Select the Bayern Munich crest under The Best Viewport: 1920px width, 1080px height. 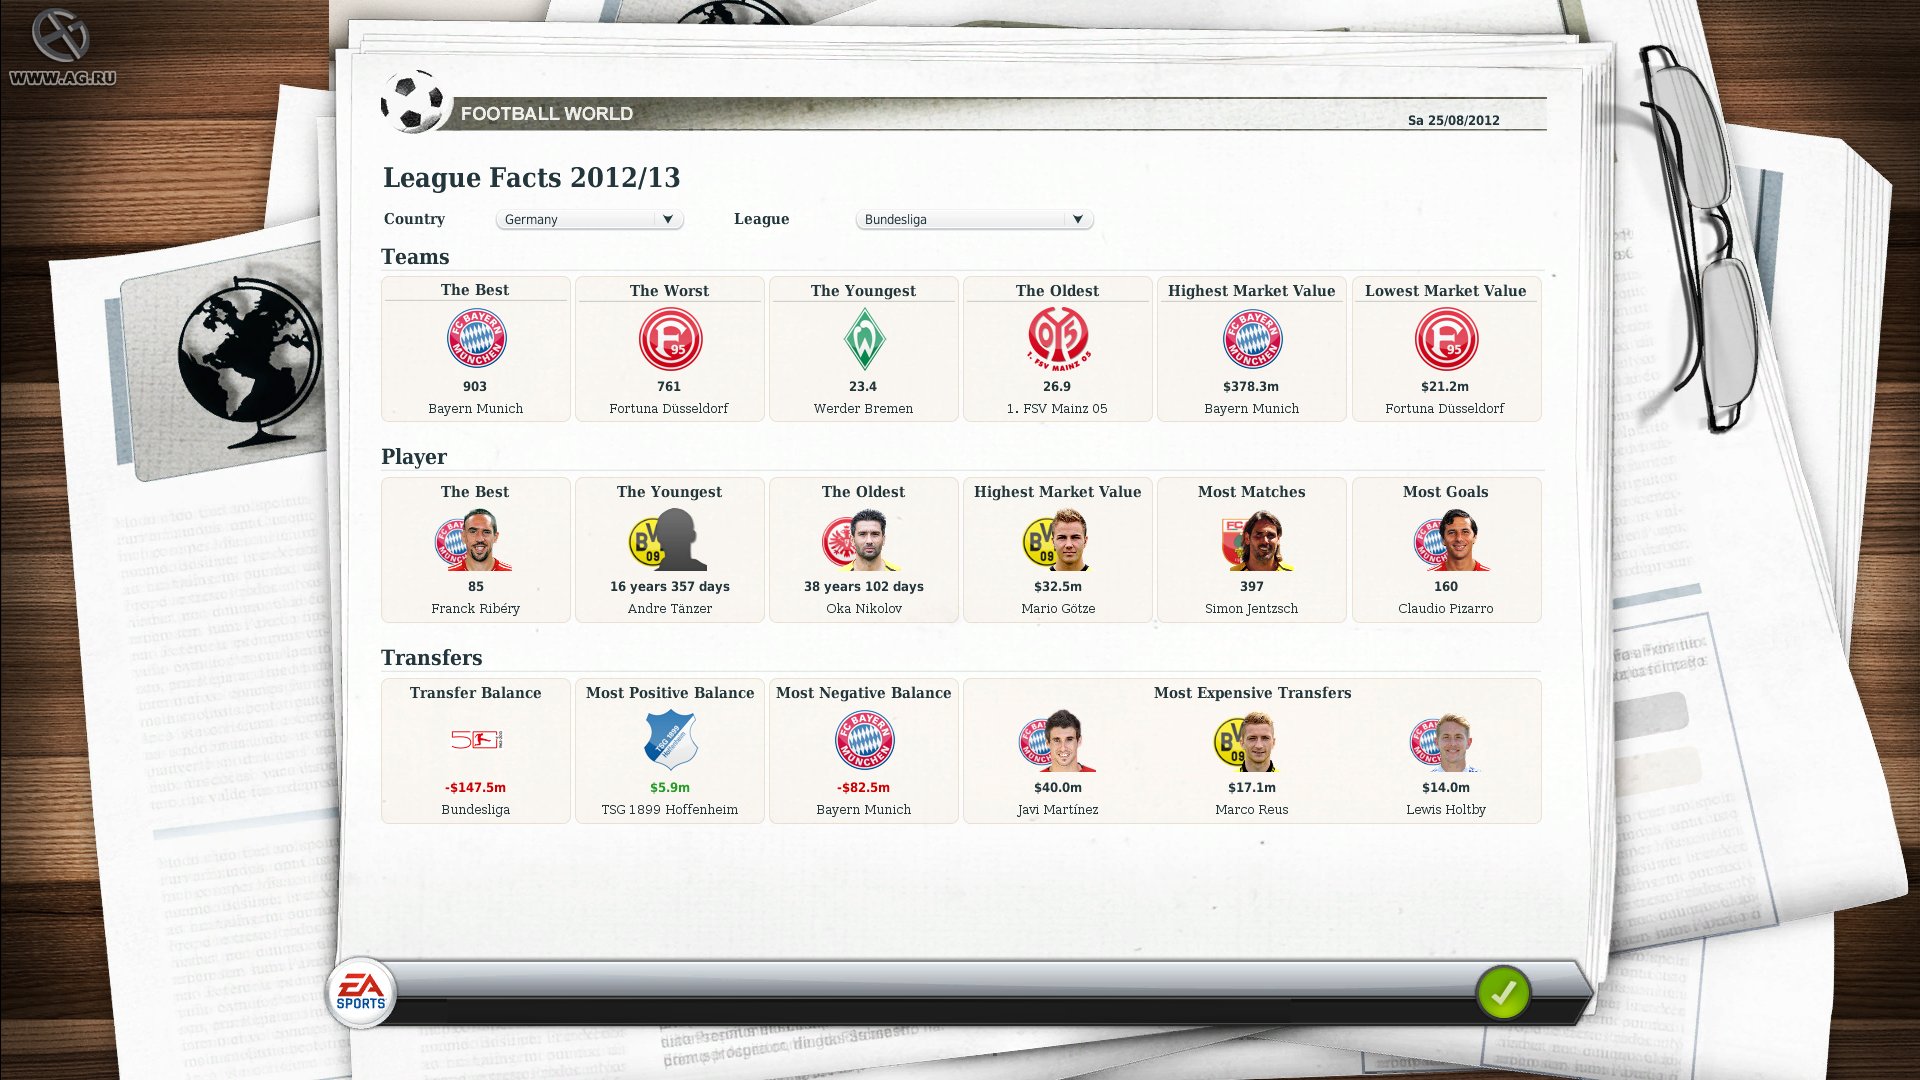click(x=475, y=339)
